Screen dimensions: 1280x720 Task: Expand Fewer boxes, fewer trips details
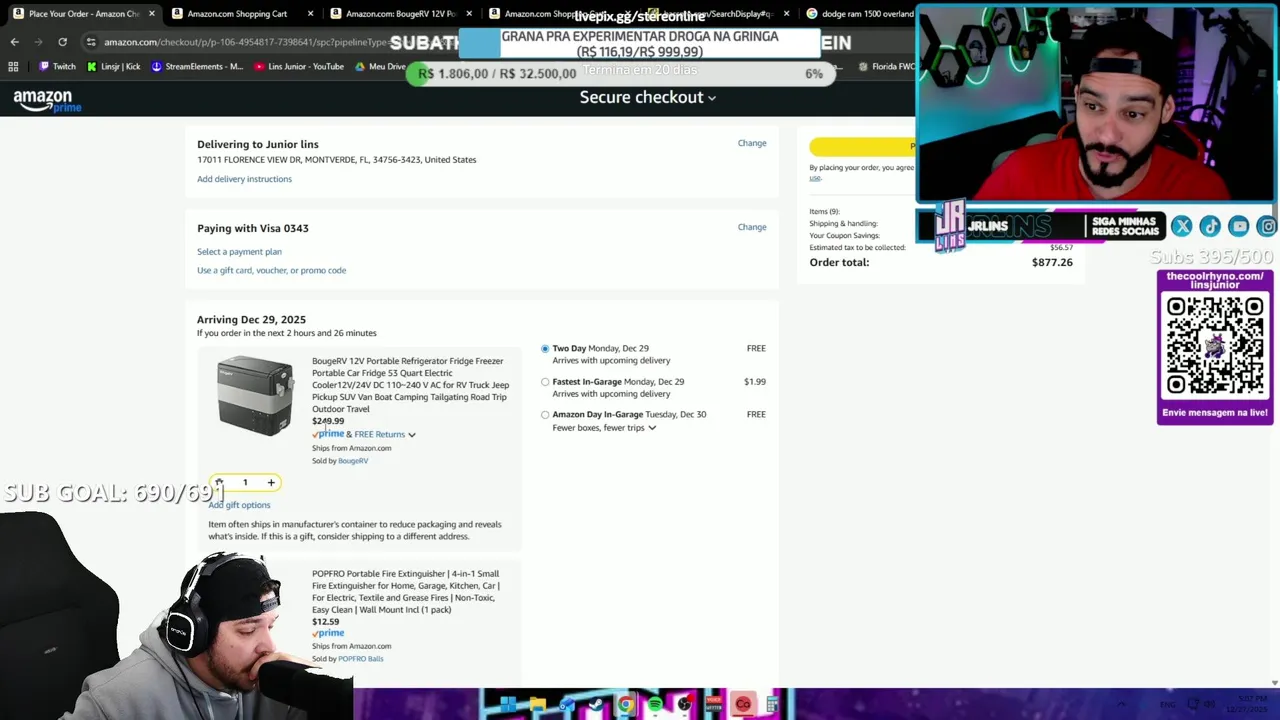(652, 428)
